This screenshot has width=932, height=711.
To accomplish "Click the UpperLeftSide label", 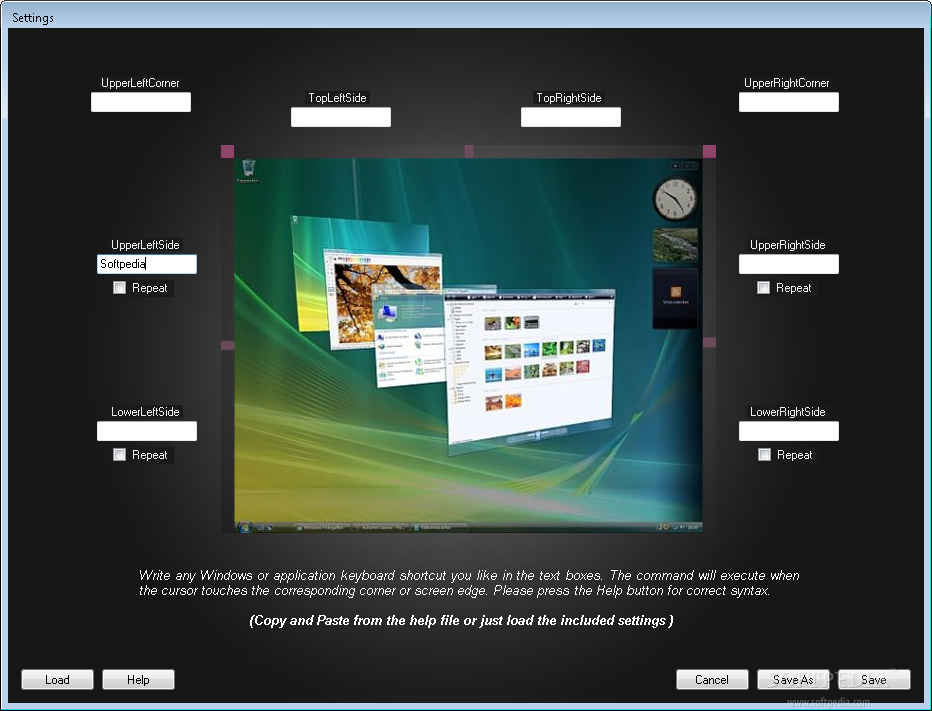I will (x=145, y=245).
